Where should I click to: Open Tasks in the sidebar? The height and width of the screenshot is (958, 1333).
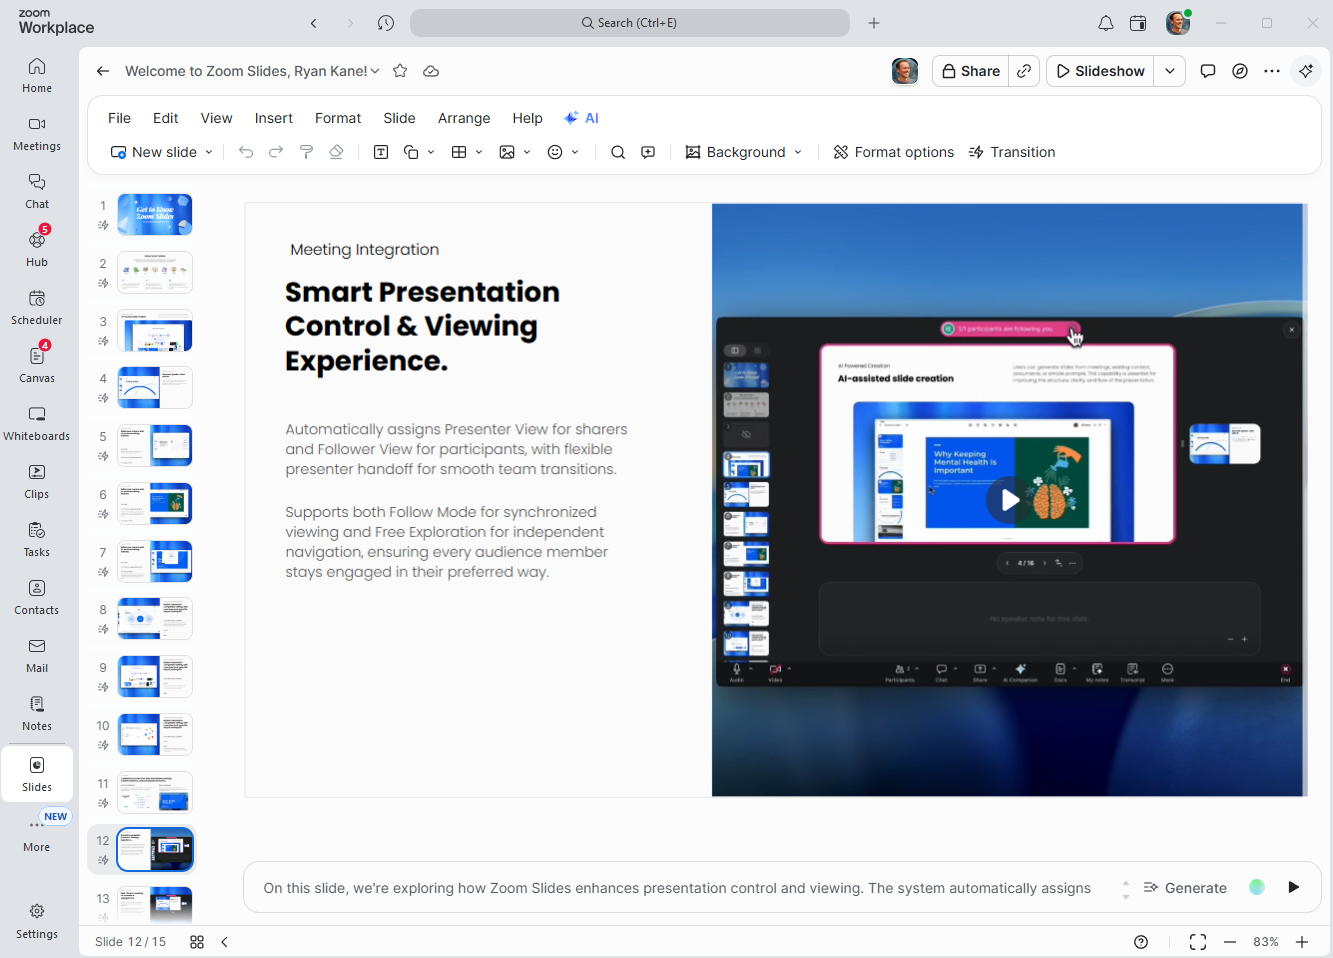(37, 539)
